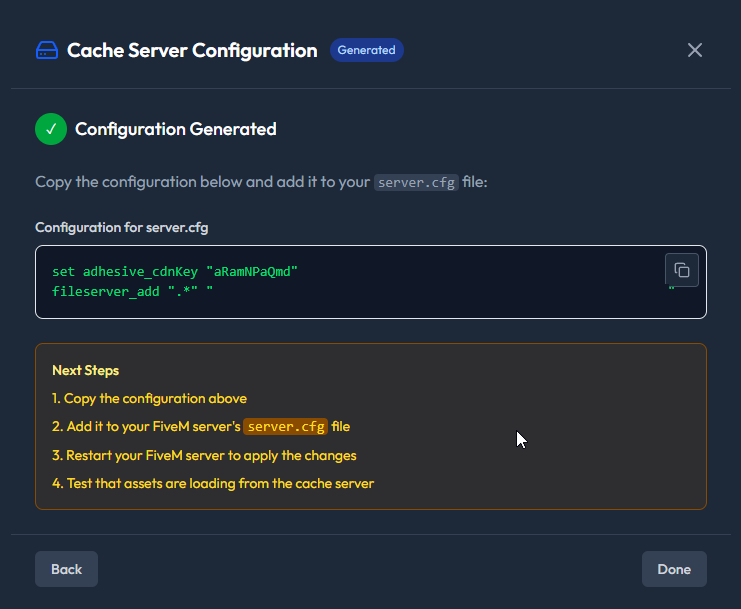
Task: Click the Generated status badge
Action: point(366,50)
